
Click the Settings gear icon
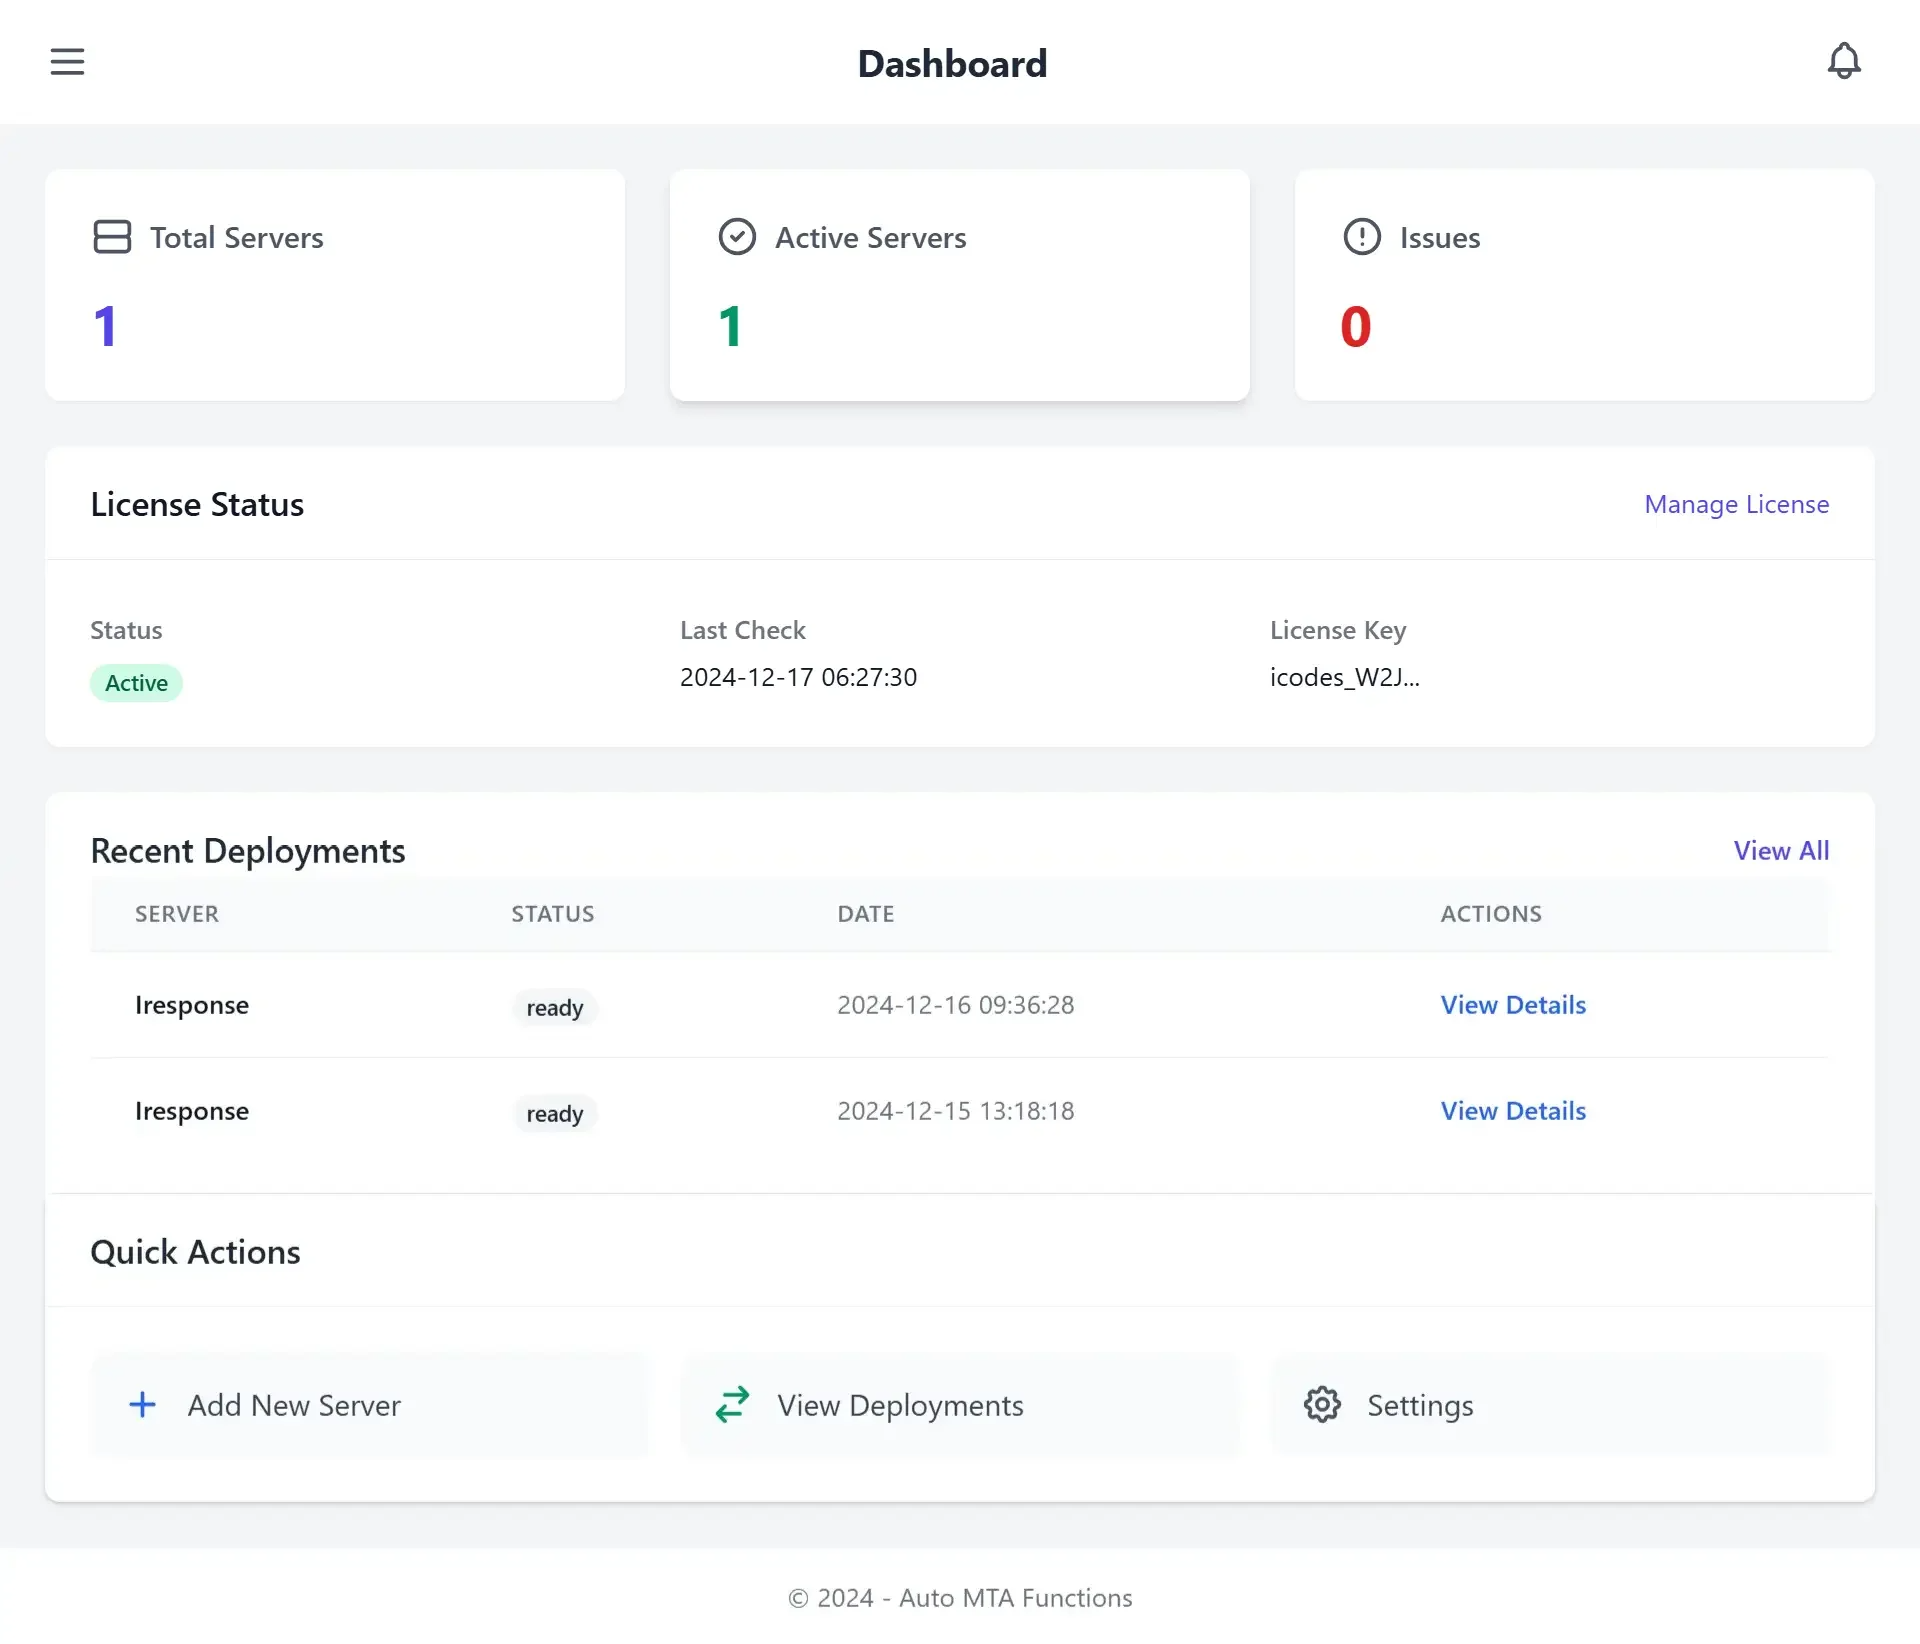(x=1322, y=1405)
